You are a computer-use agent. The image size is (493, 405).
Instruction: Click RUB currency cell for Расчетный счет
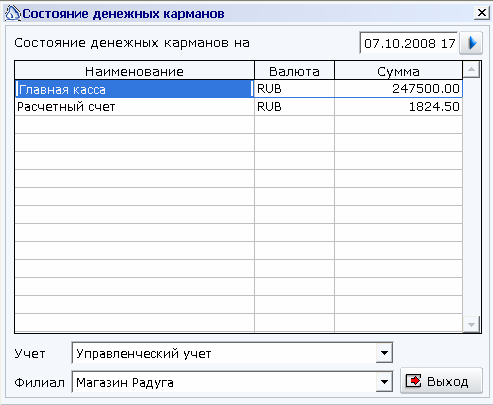294,107
